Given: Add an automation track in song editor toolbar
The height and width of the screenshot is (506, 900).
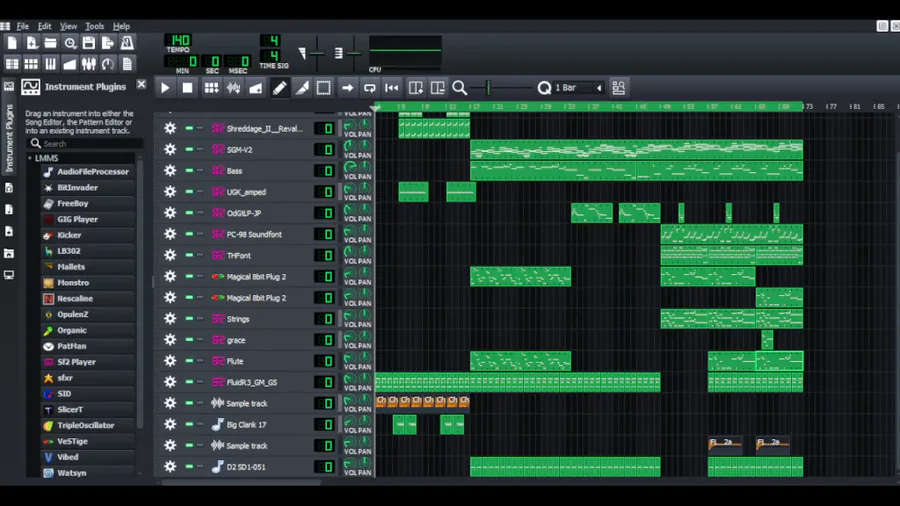Looking at the screenshot, I should point(256,88).
